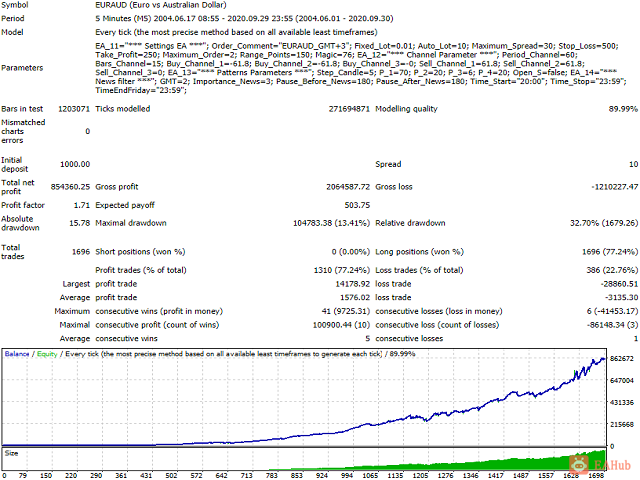Screen dimensions: 640x480
Task: Click the Parameters label
Action: click(22, 68)
